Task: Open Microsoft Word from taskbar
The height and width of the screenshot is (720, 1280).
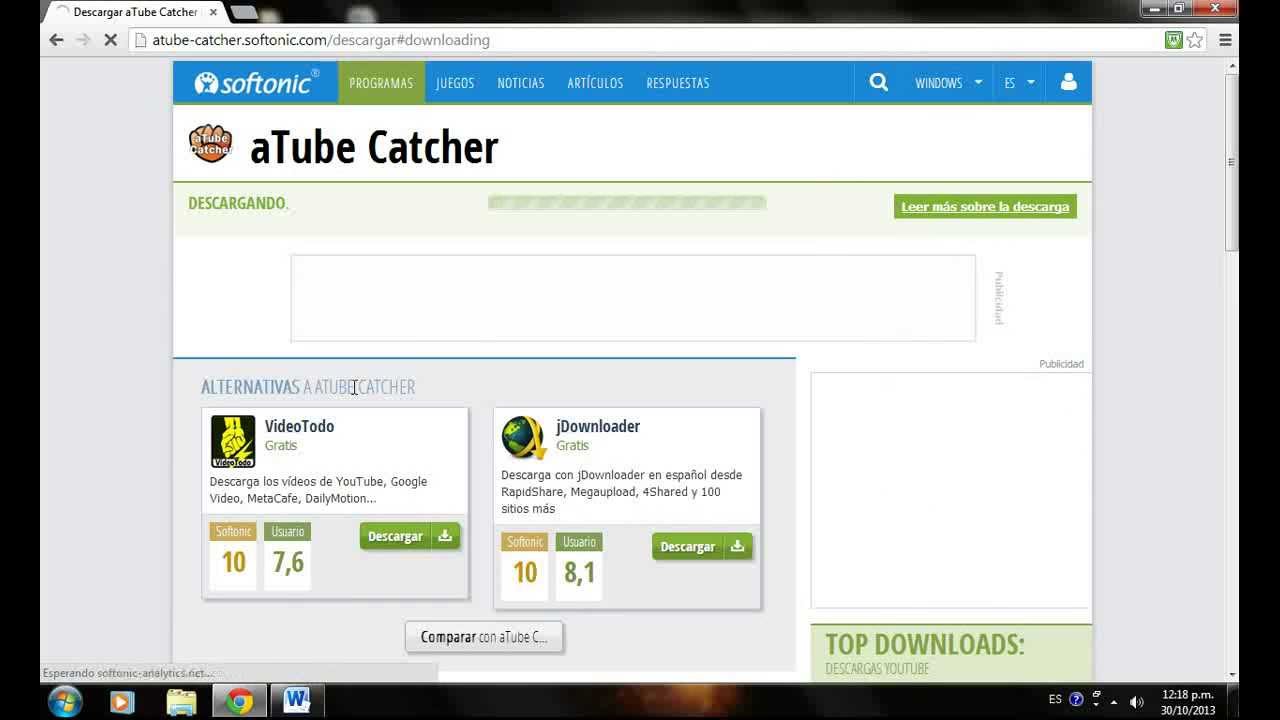Action: 297,702
